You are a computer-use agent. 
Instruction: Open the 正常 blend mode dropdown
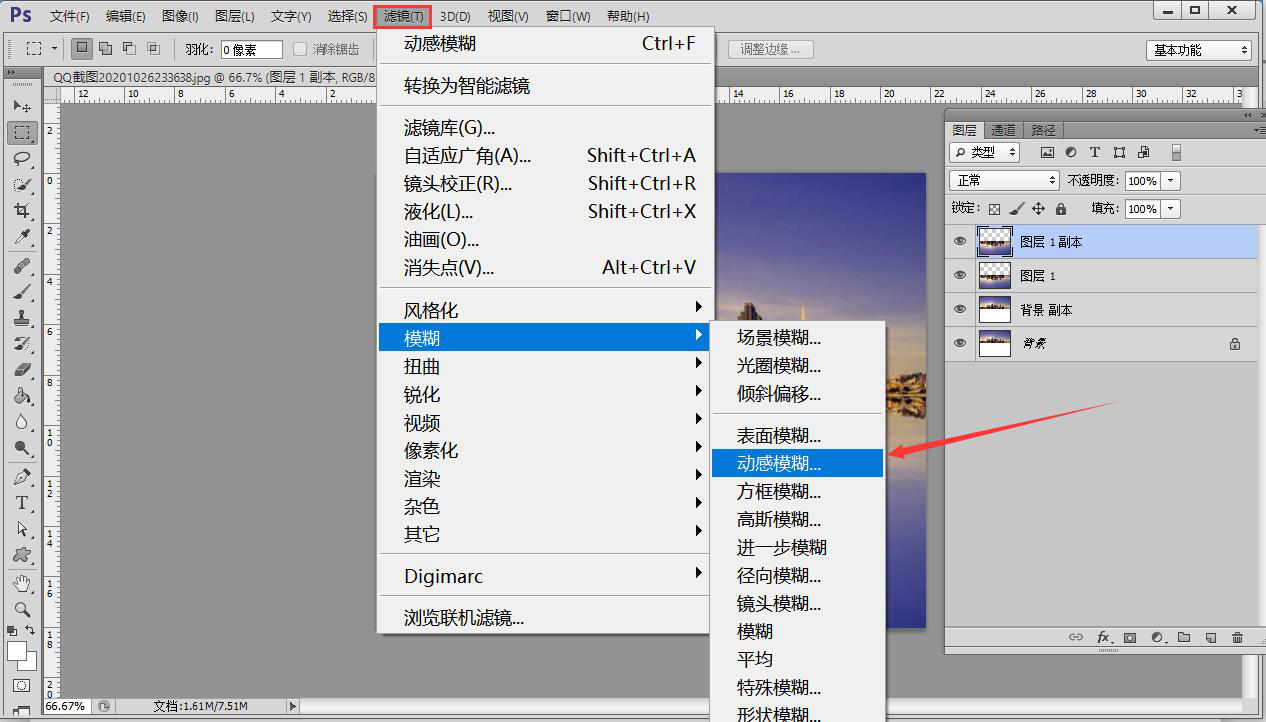pos(1004,181)
